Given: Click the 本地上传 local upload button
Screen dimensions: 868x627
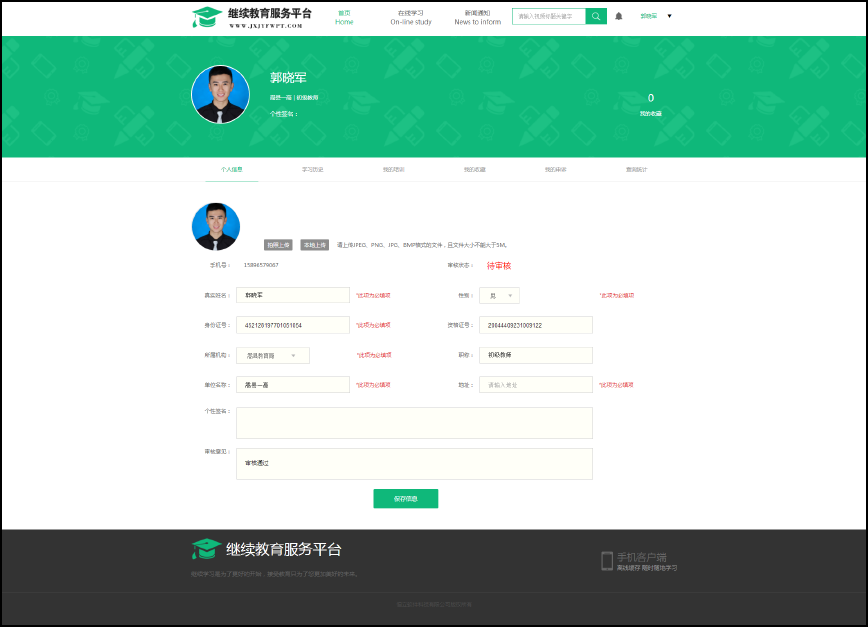Looking at the screenshot, I should click(315, 245).
